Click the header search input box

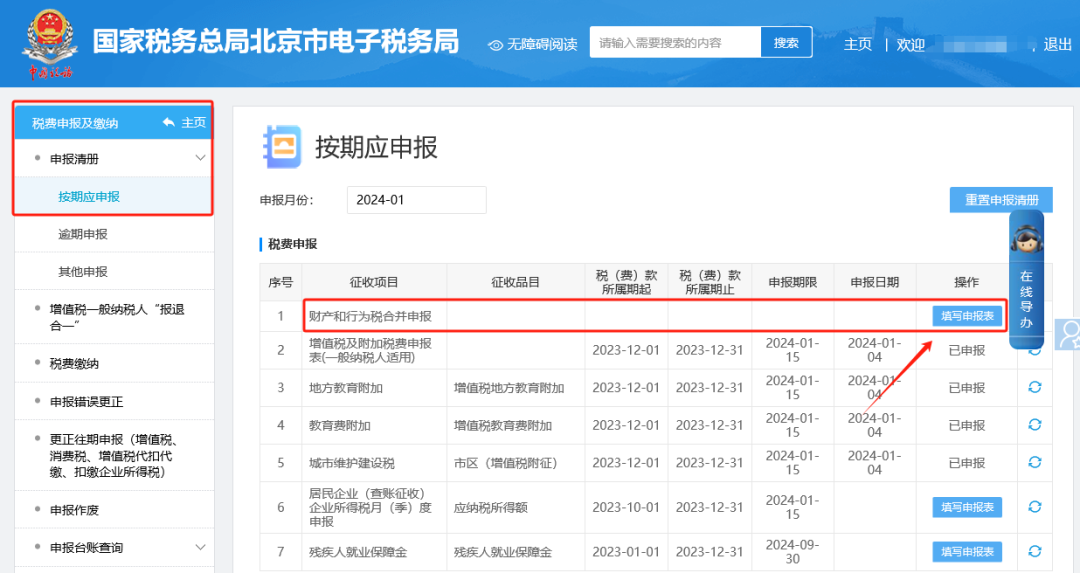(675, 43)
